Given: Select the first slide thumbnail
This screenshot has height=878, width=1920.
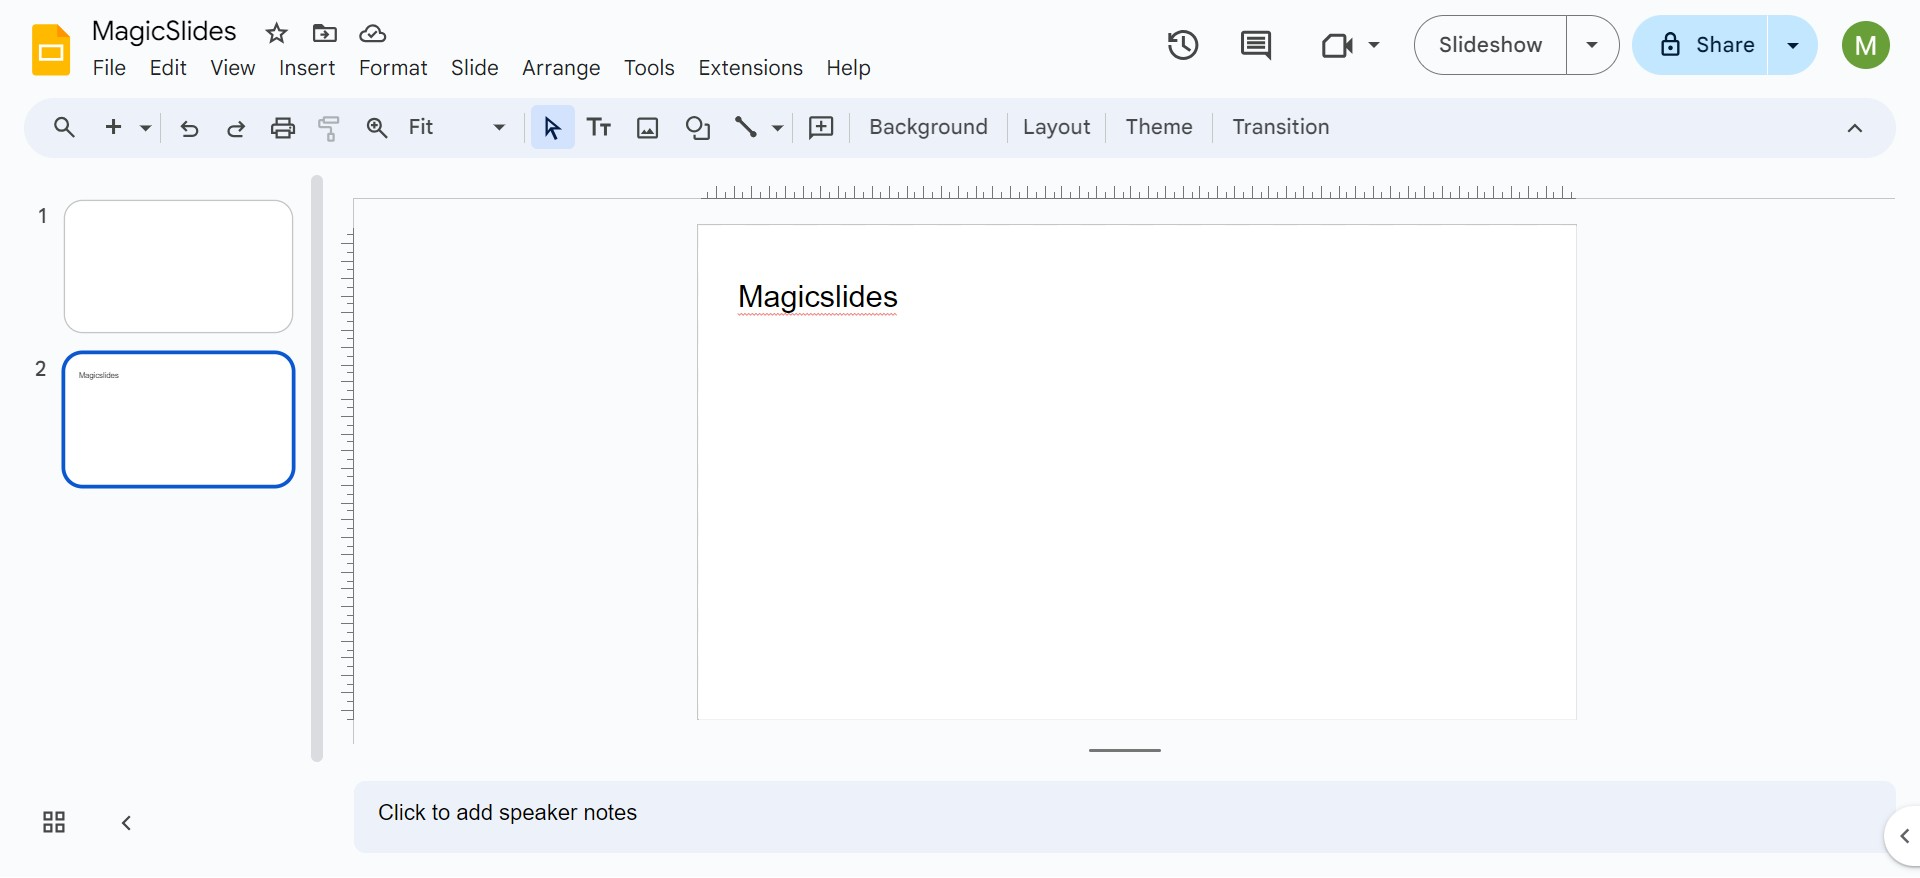Looking at the screenshot, I should click(179, 266).
